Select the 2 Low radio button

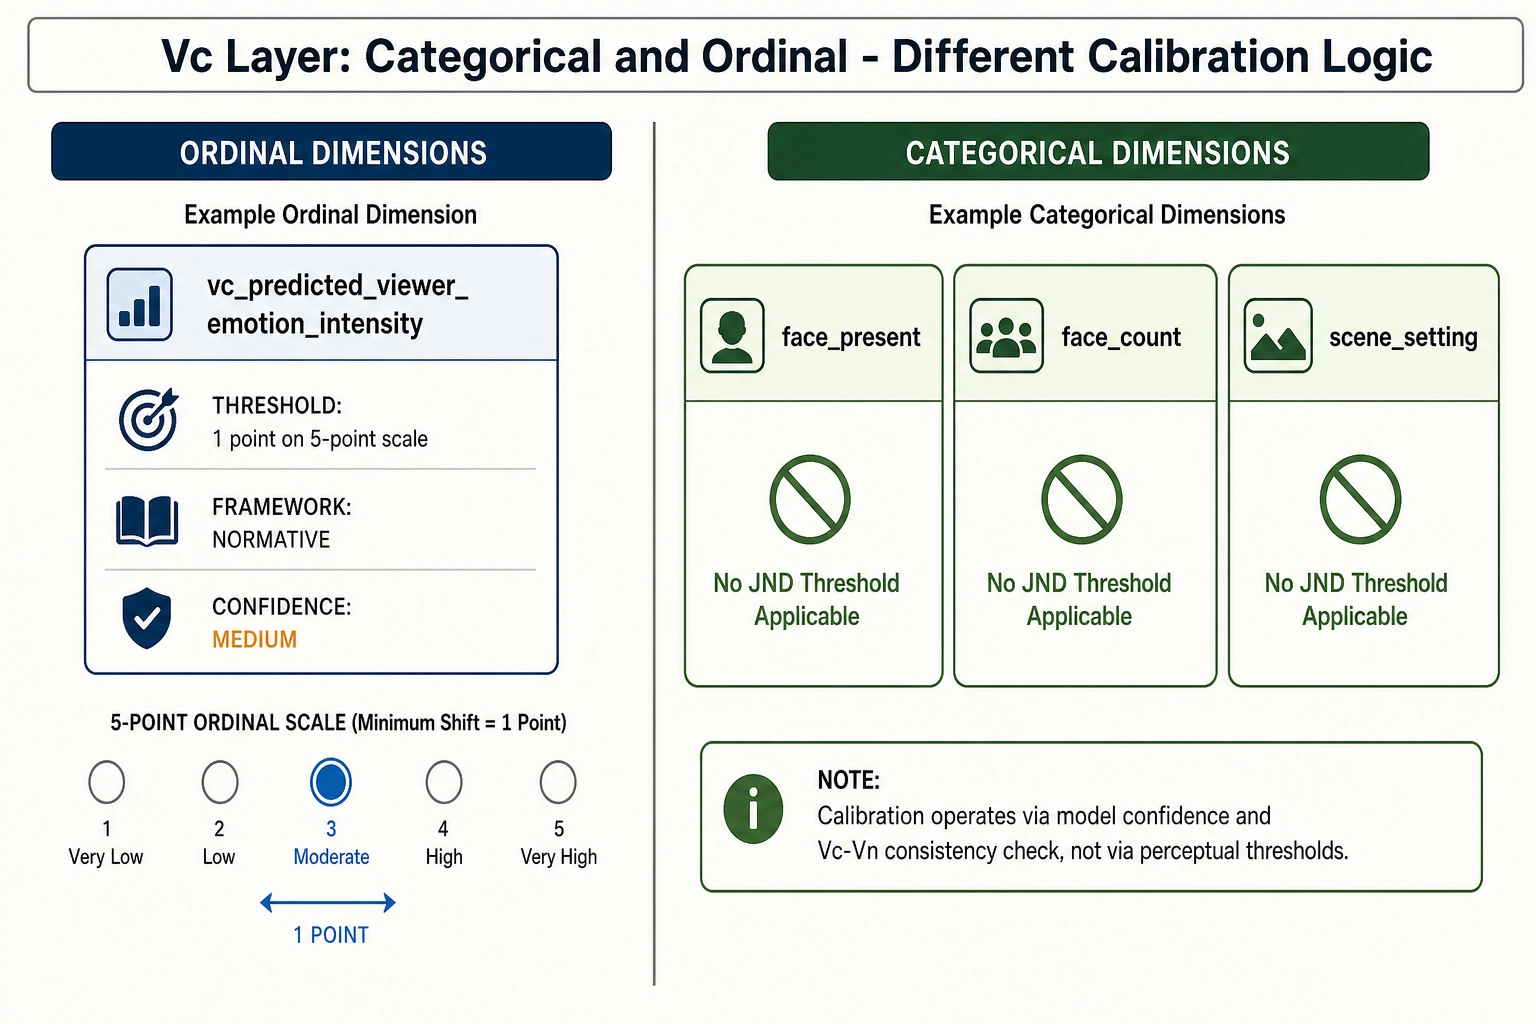click(x=220, y=783)
